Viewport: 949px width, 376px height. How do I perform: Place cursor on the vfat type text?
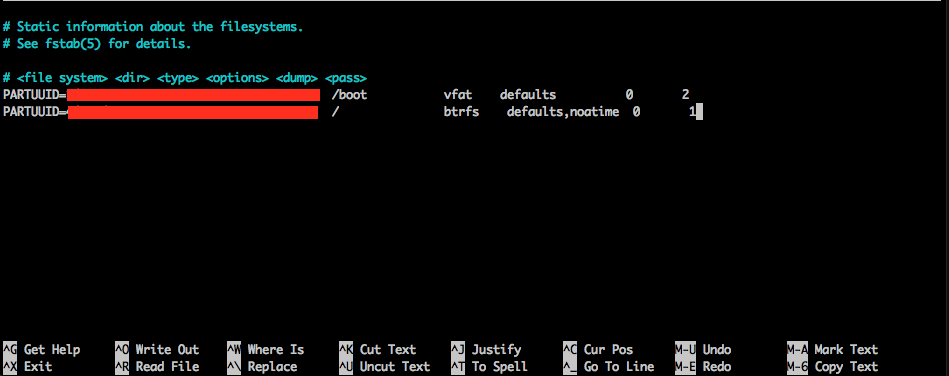[458, 94]
